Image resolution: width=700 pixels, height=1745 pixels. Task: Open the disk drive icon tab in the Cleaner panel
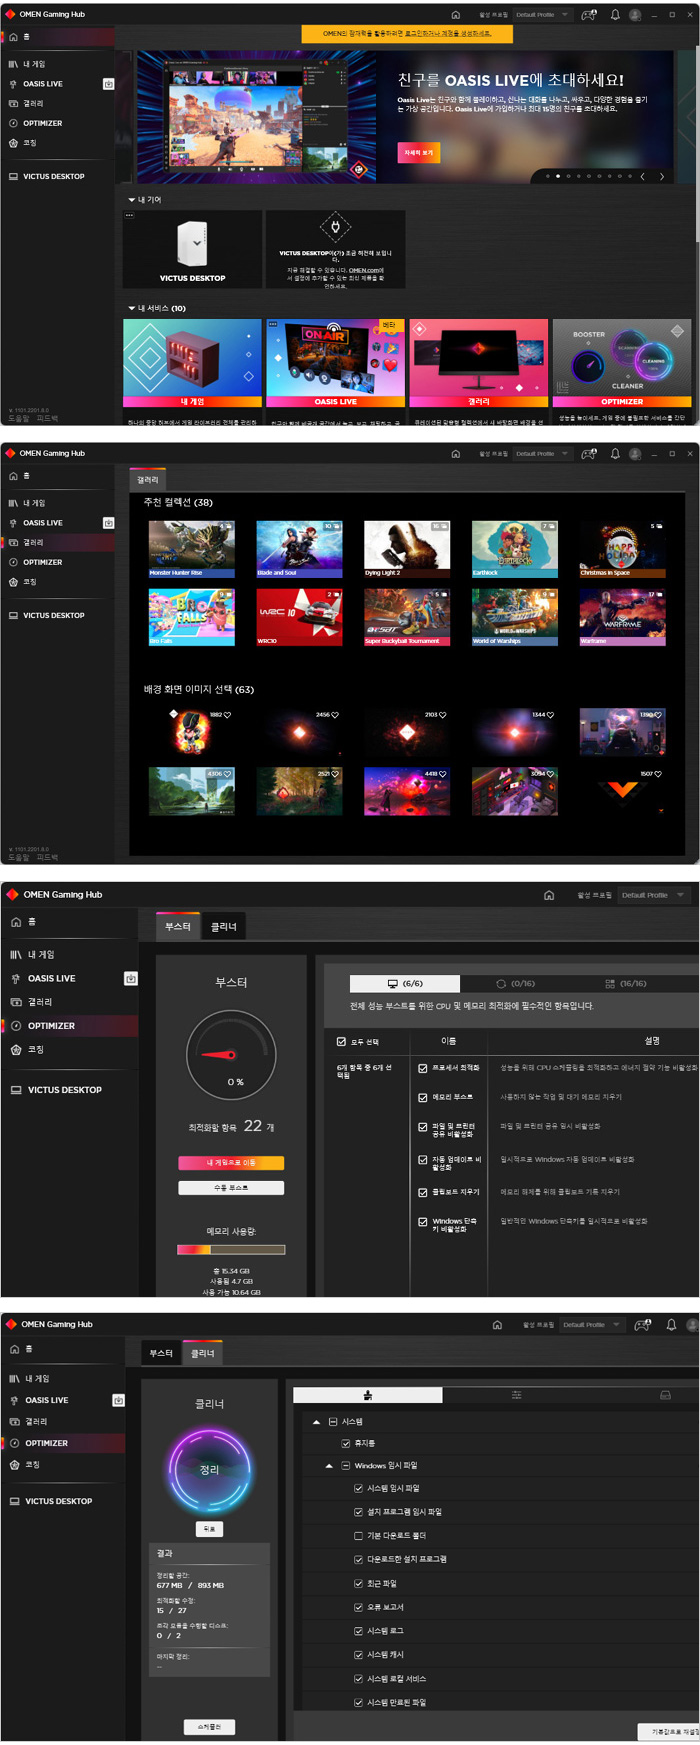(665, 1395)
